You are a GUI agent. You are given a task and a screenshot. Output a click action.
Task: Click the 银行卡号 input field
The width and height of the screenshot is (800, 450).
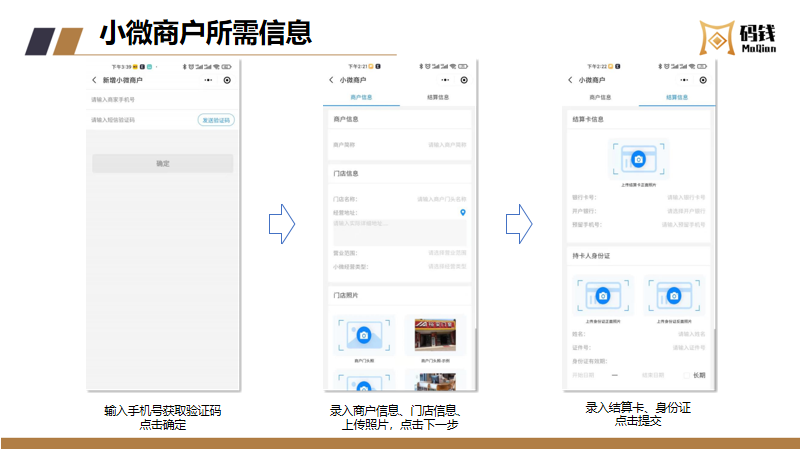[x=684, y=198]
